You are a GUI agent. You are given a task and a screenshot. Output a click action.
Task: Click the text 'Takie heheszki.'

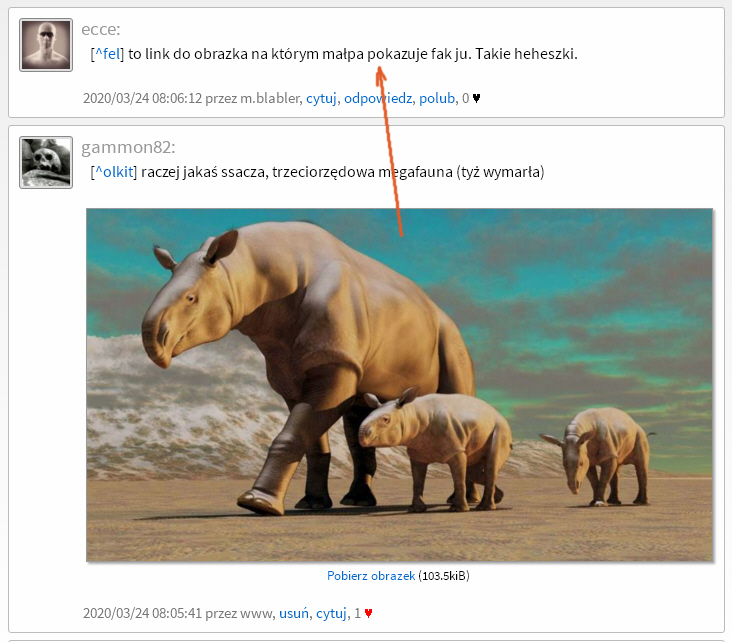coord(526,54)
